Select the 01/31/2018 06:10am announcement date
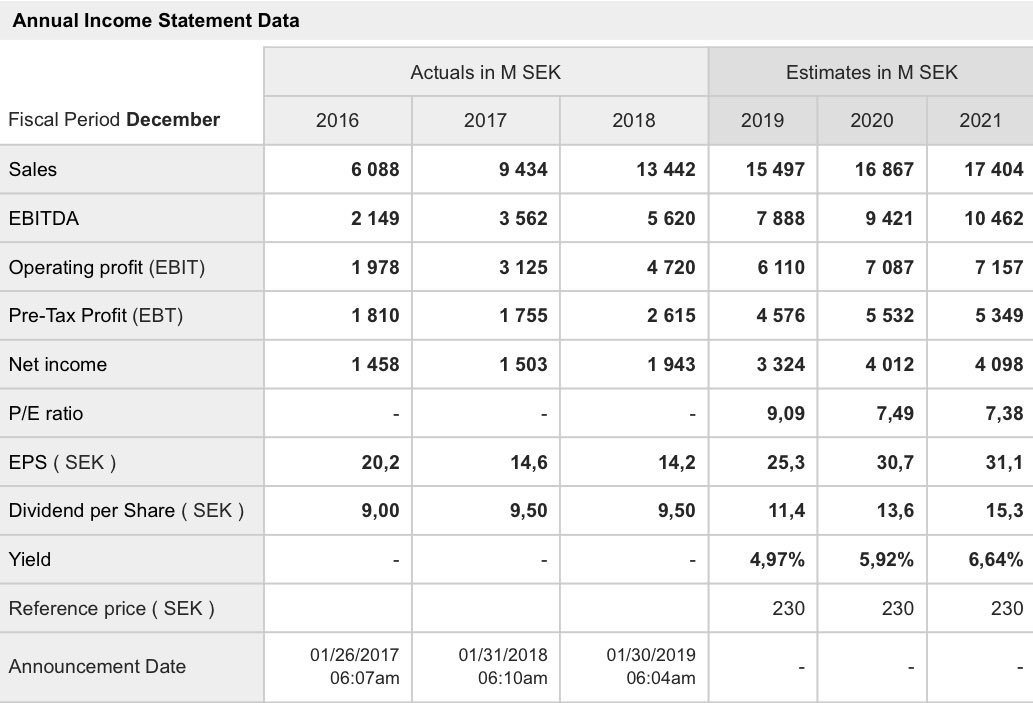The image size is (1033, 703). point(503,666)
